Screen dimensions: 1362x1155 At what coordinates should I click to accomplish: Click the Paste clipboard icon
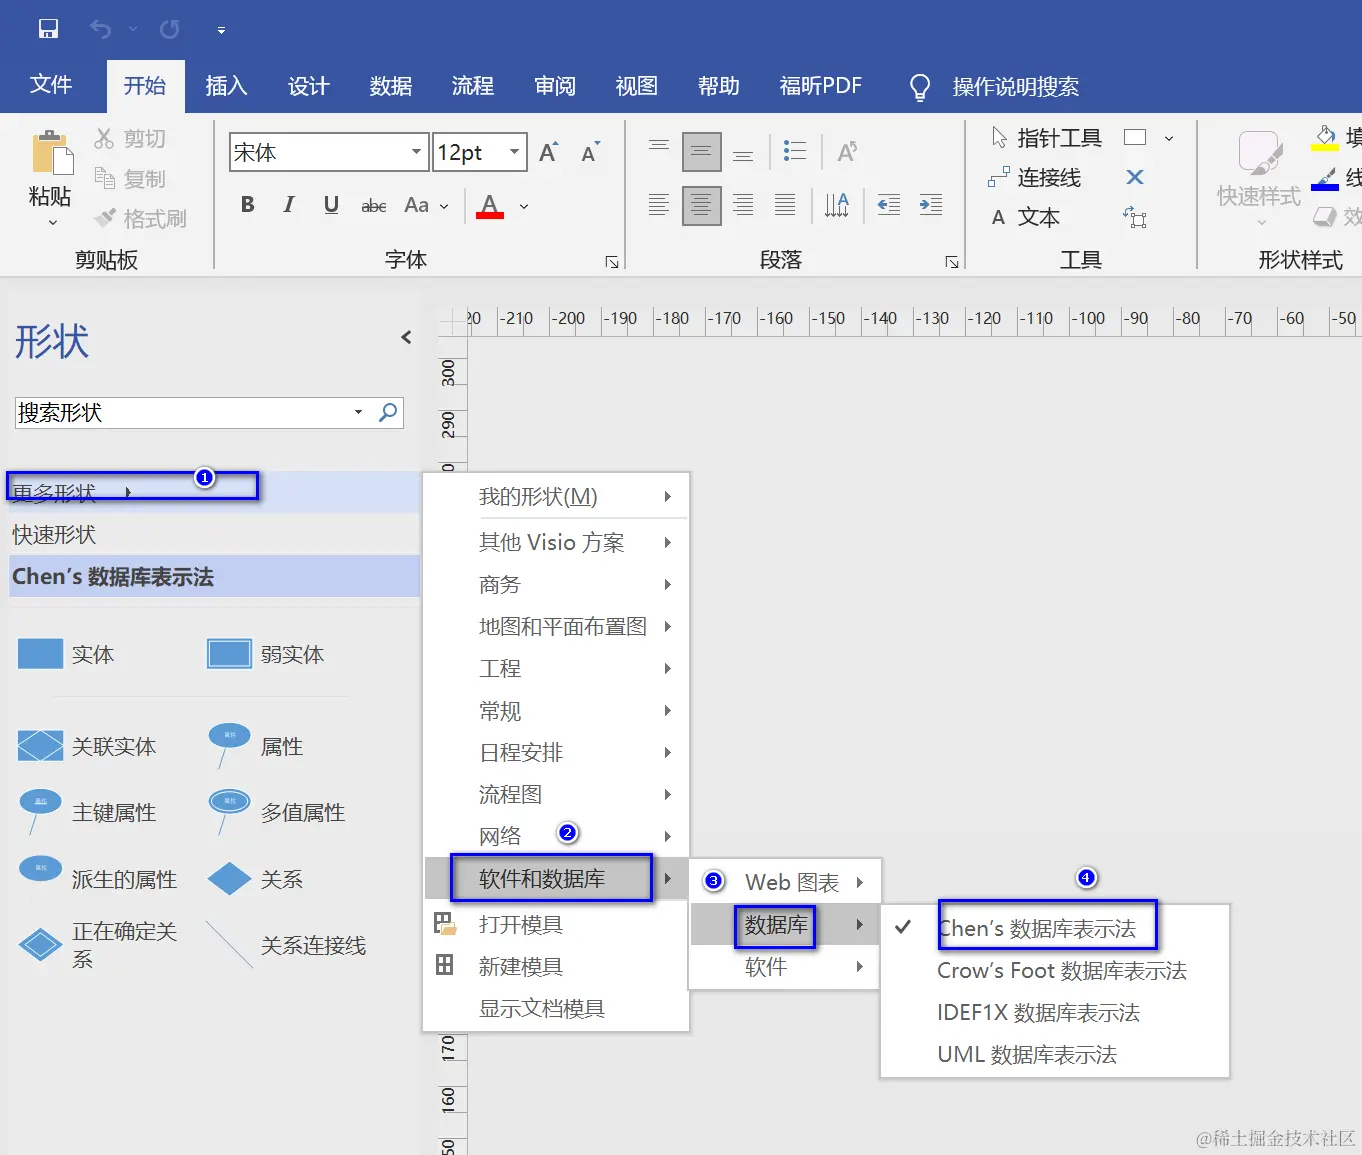click(51, 154)
